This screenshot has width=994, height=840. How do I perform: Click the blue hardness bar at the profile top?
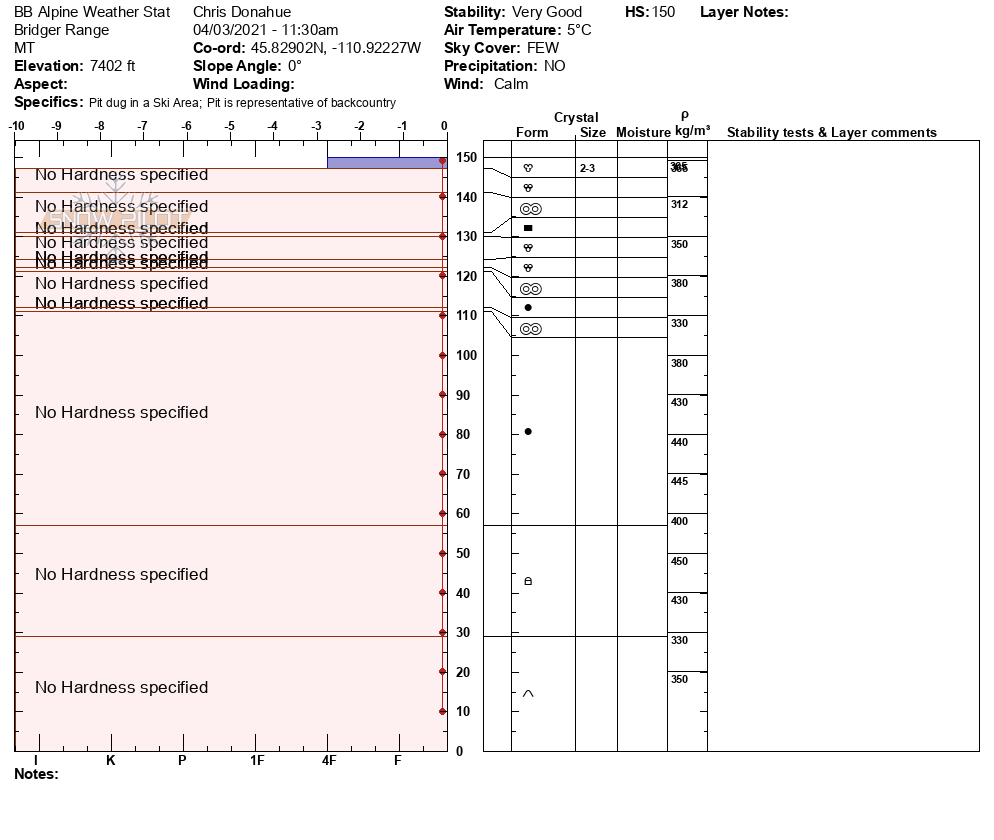tap(385, 162)
